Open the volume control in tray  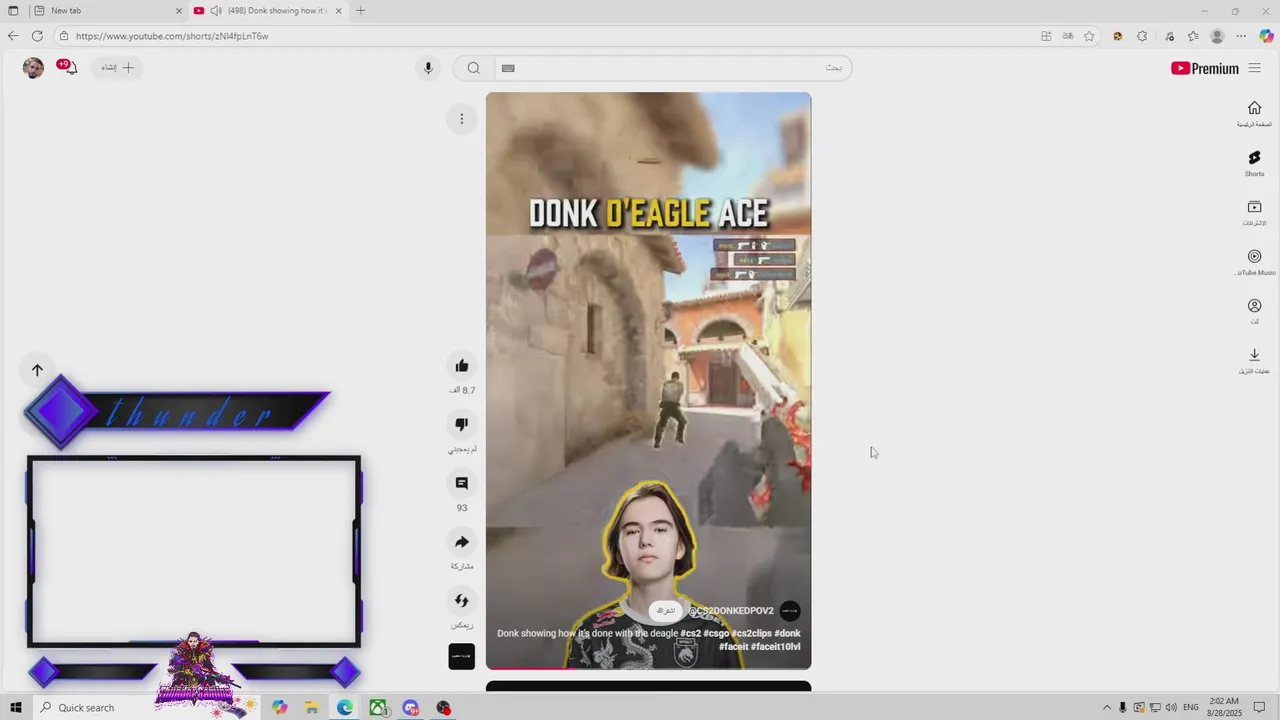(x=1171, y=707)
